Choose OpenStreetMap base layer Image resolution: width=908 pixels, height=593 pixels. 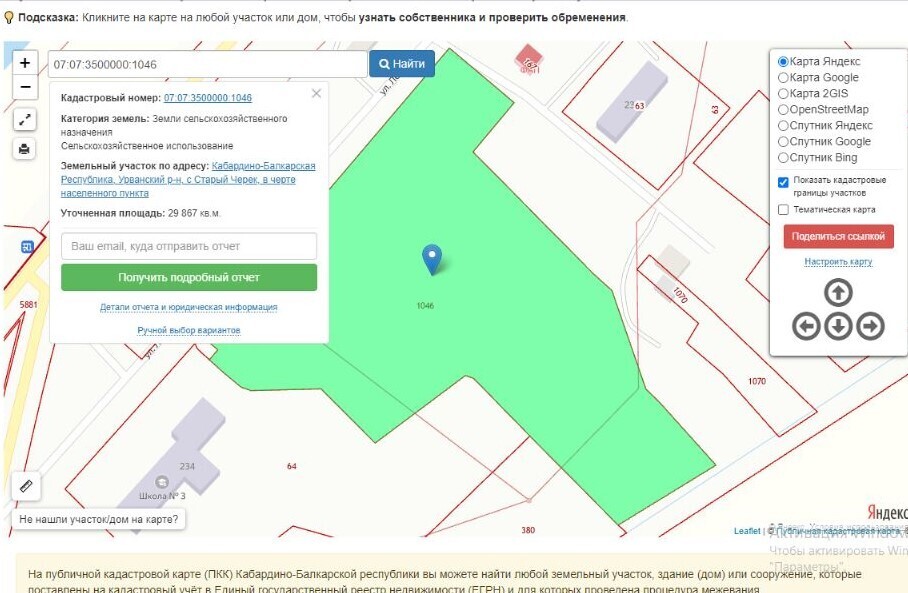783,110
